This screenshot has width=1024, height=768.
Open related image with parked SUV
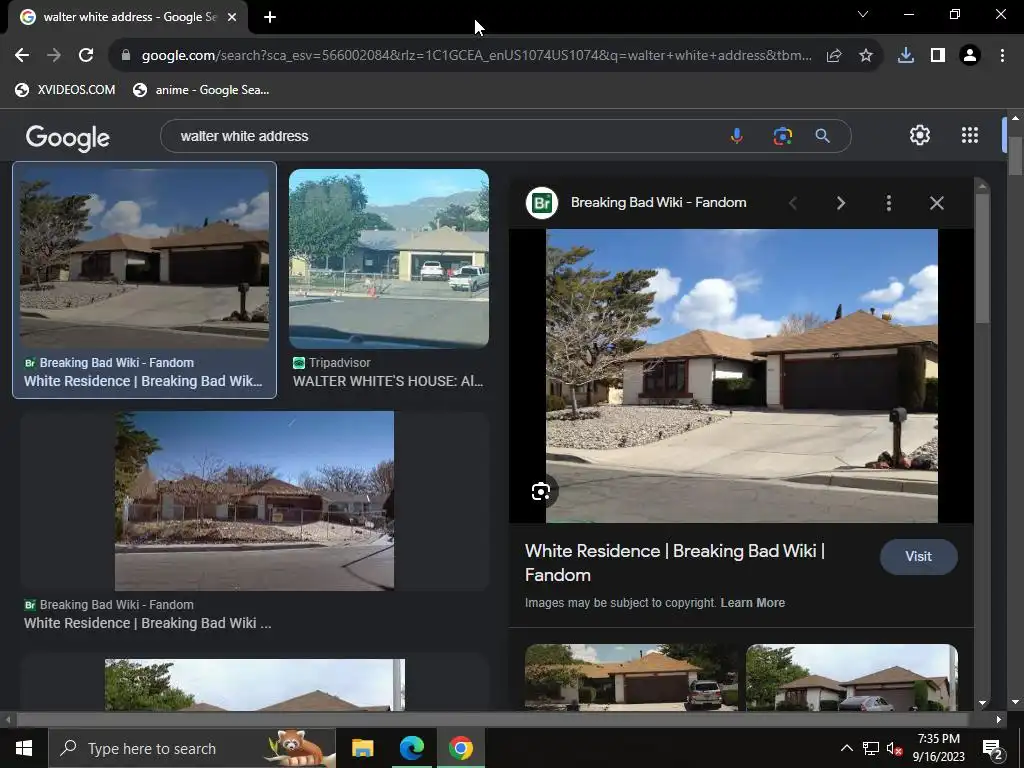coord(632,677)
